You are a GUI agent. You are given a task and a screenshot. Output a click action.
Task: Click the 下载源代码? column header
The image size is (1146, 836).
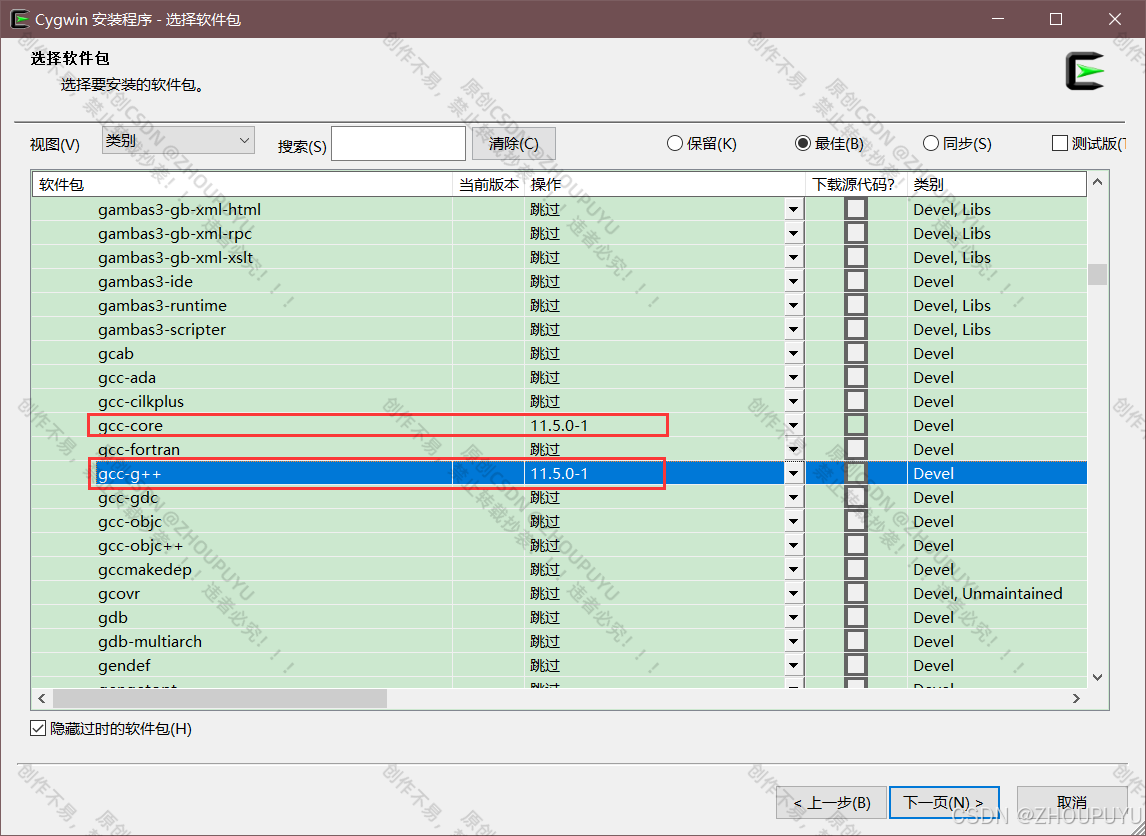[856, 185]
